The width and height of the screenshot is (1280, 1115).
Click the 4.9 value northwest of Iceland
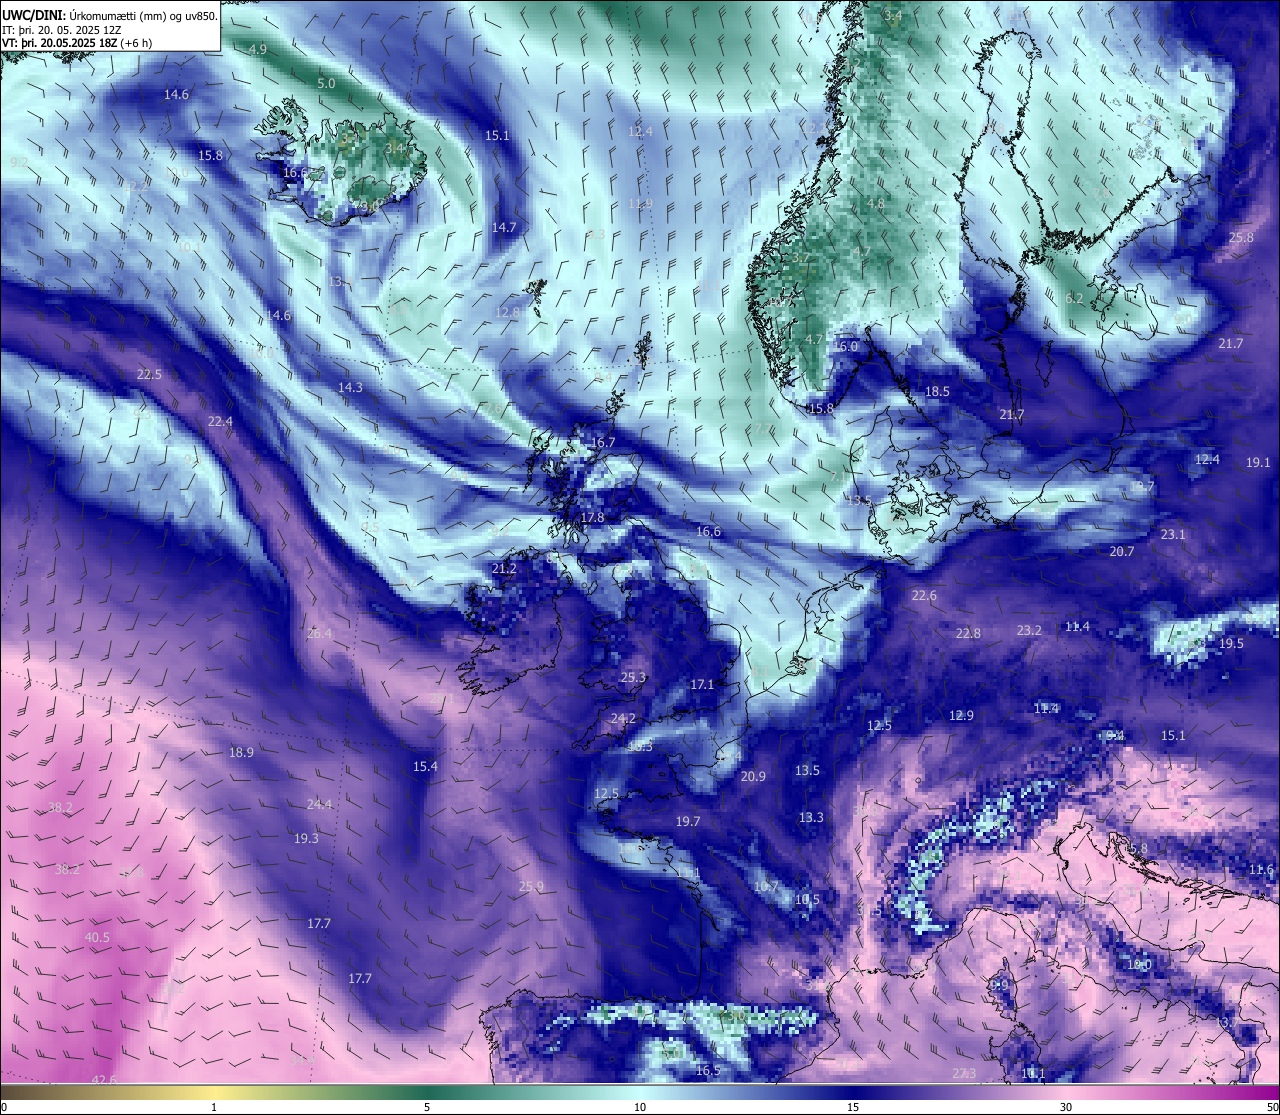[x=258, y=49]
